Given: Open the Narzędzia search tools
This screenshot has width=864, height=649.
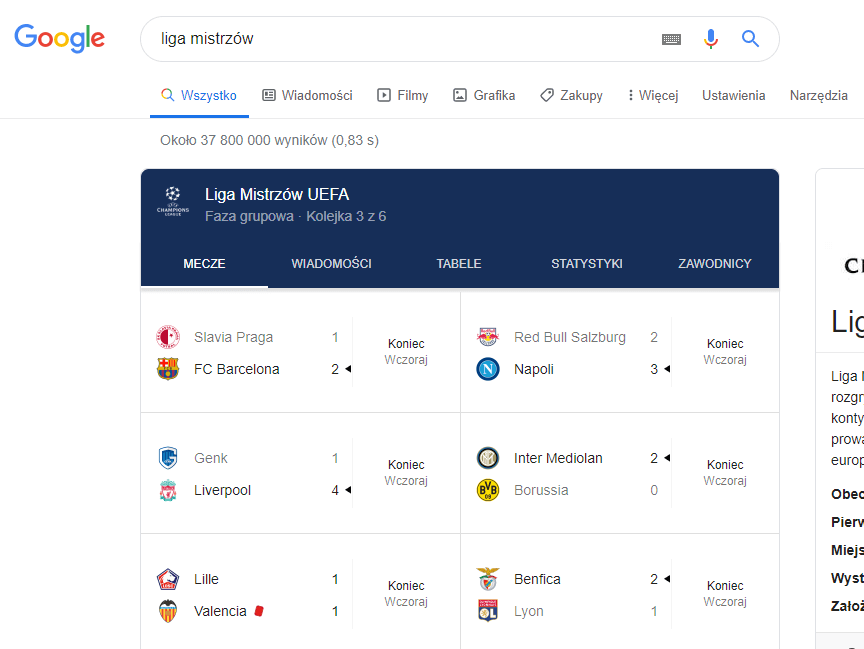Looking at the screenshot, I should click(818, 96).
